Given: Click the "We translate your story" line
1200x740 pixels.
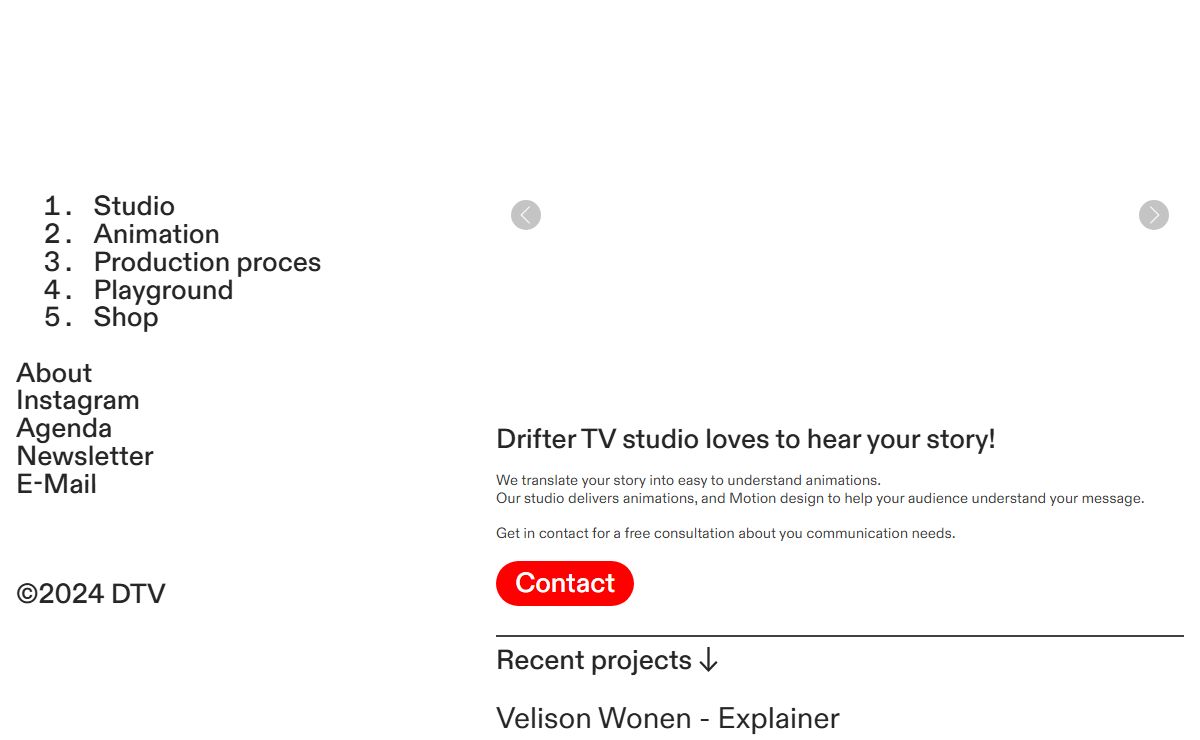Looking at the screenshot, I should (688, 480).
